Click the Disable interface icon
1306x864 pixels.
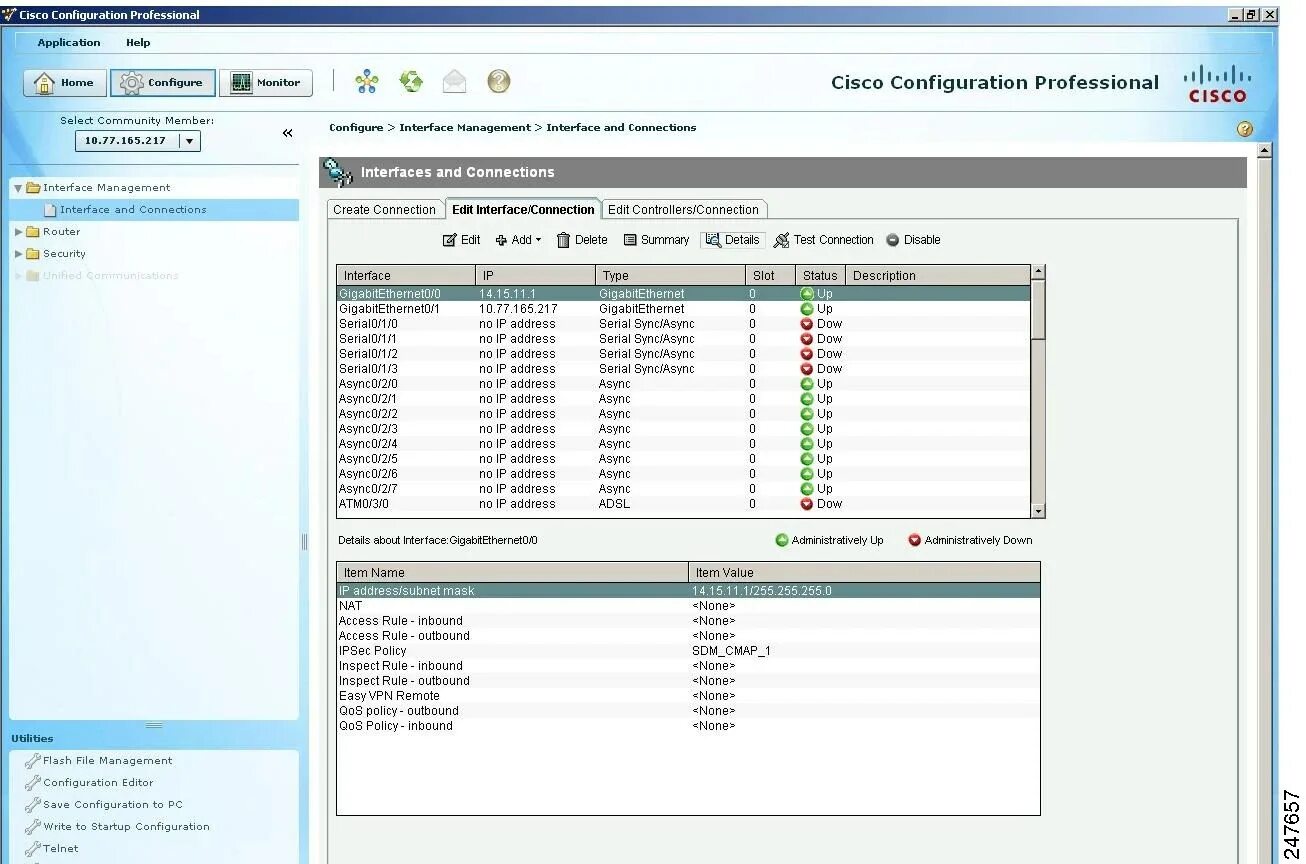coord(893,240)
